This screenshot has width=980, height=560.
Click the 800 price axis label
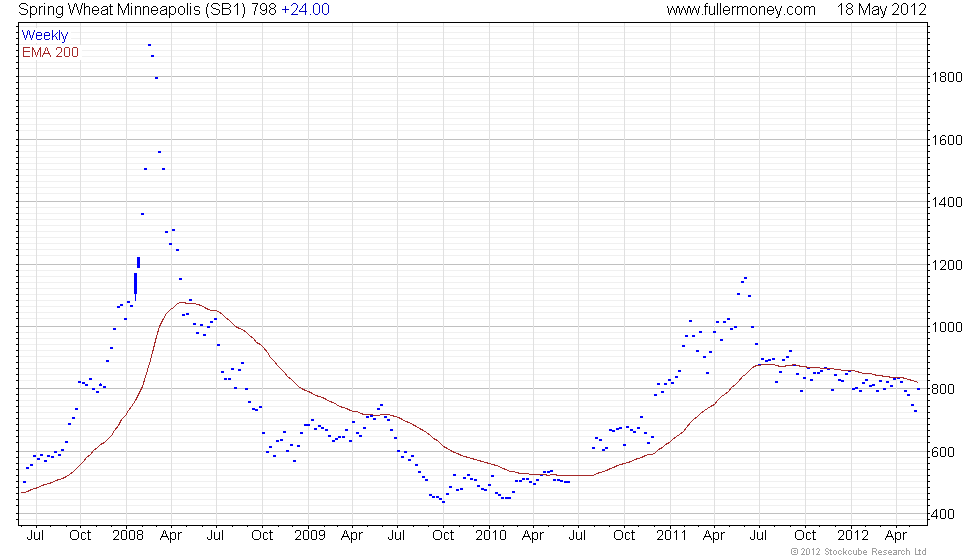coord(942,389)
